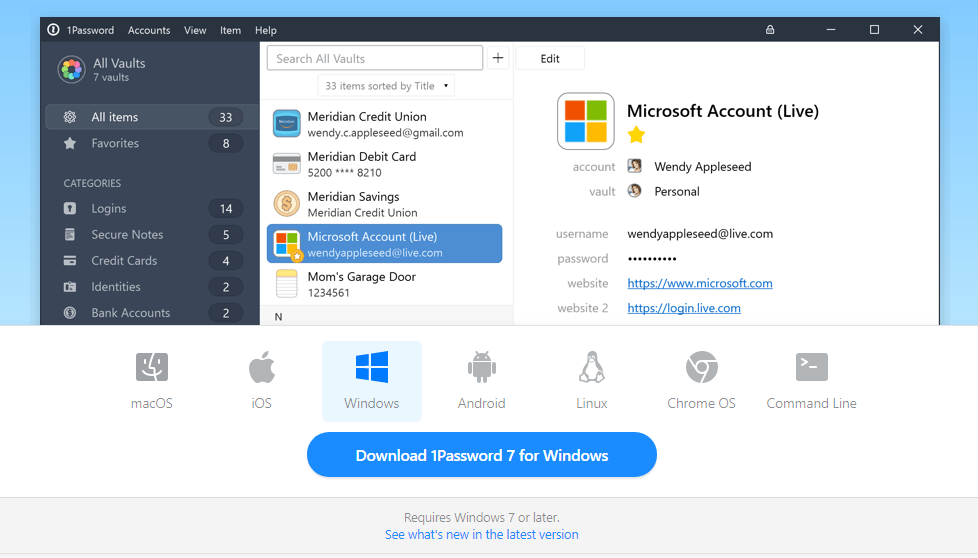Click the 33 count badge beside All items
This screenshot has height=558, width=978.
(x=225, y=117)
